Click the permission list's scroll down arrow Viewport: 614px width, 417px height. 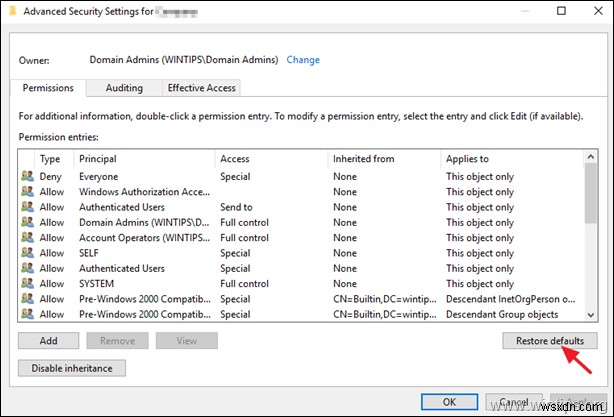pyautogui.click(x=591, y=315)
